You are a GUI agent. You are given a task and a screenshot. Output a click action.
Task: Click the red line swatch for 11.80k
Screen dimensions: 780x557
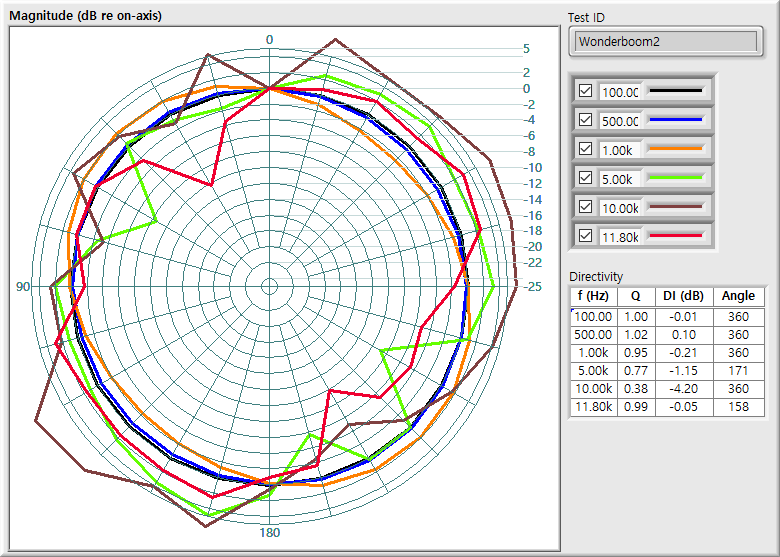point(676,235)
